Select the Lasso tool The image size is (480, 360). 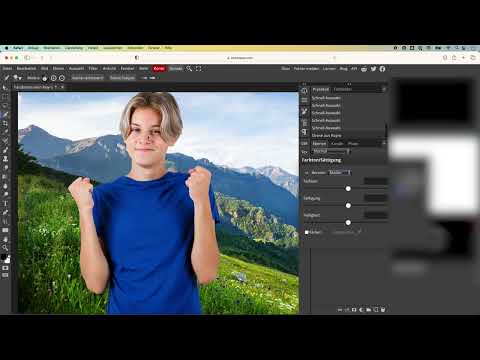(5, 106)
